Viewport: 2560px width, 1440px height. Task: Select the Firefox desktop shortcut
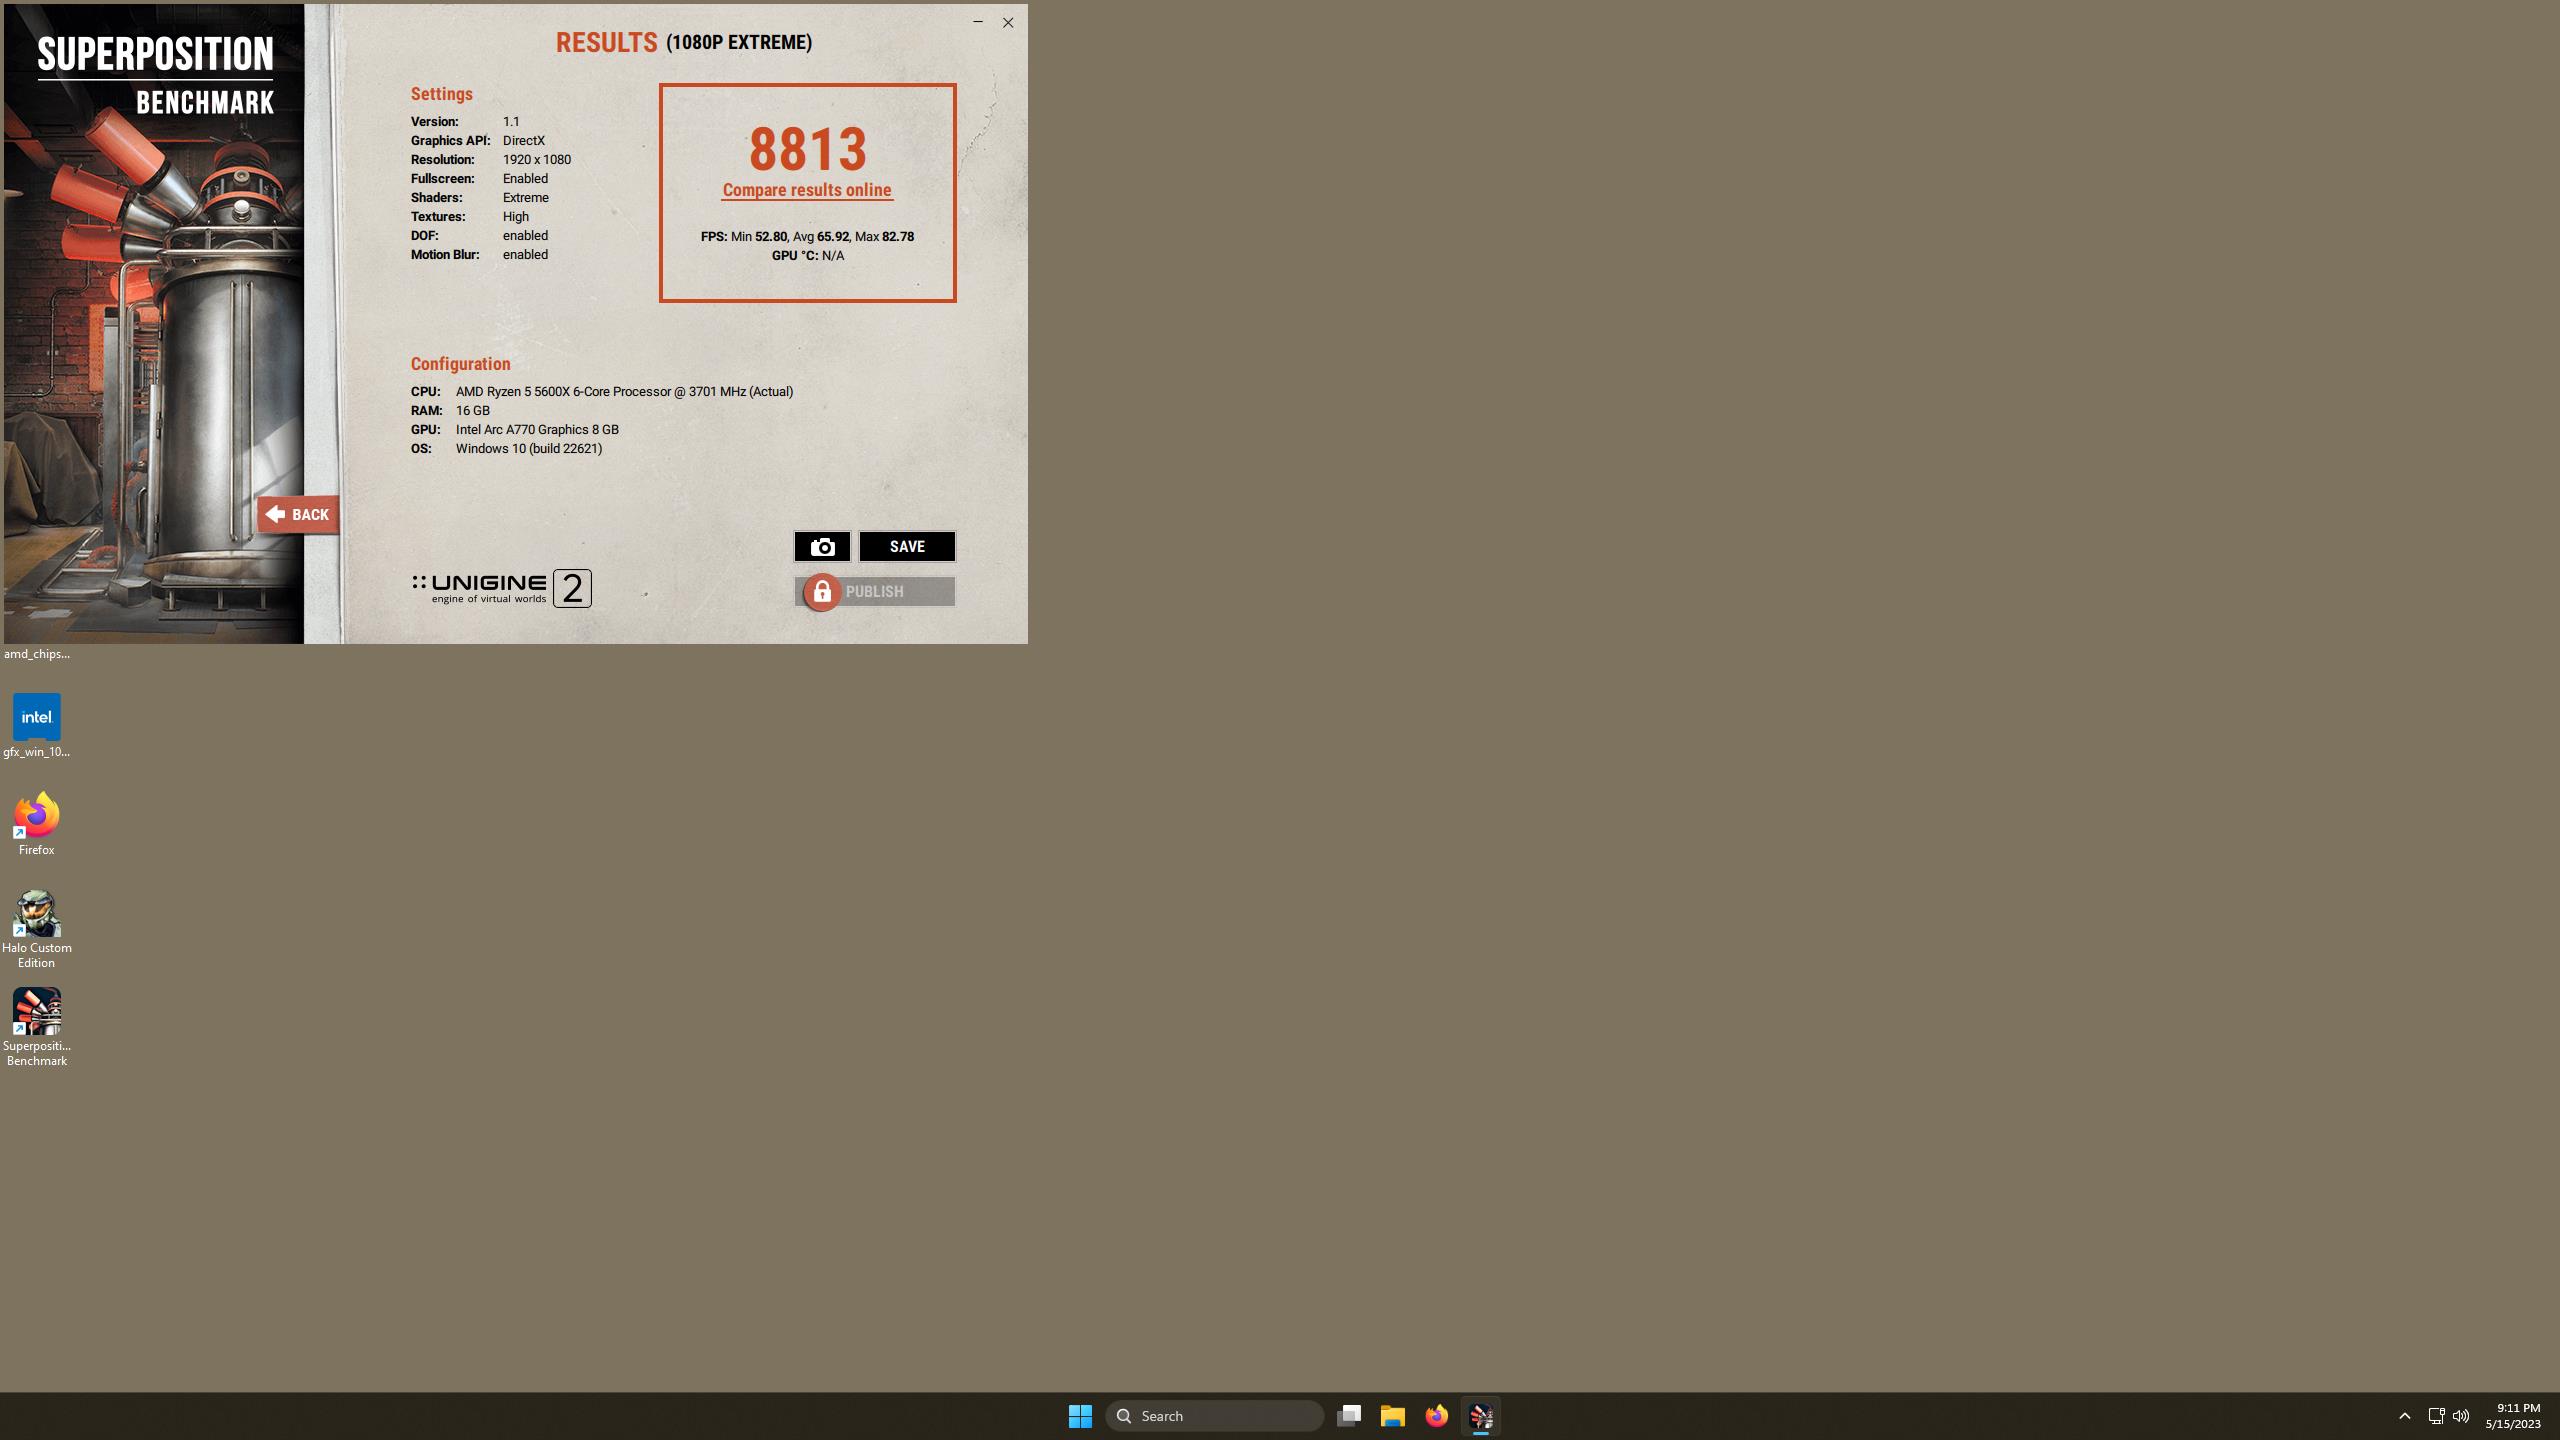click(x=36, y=824)
